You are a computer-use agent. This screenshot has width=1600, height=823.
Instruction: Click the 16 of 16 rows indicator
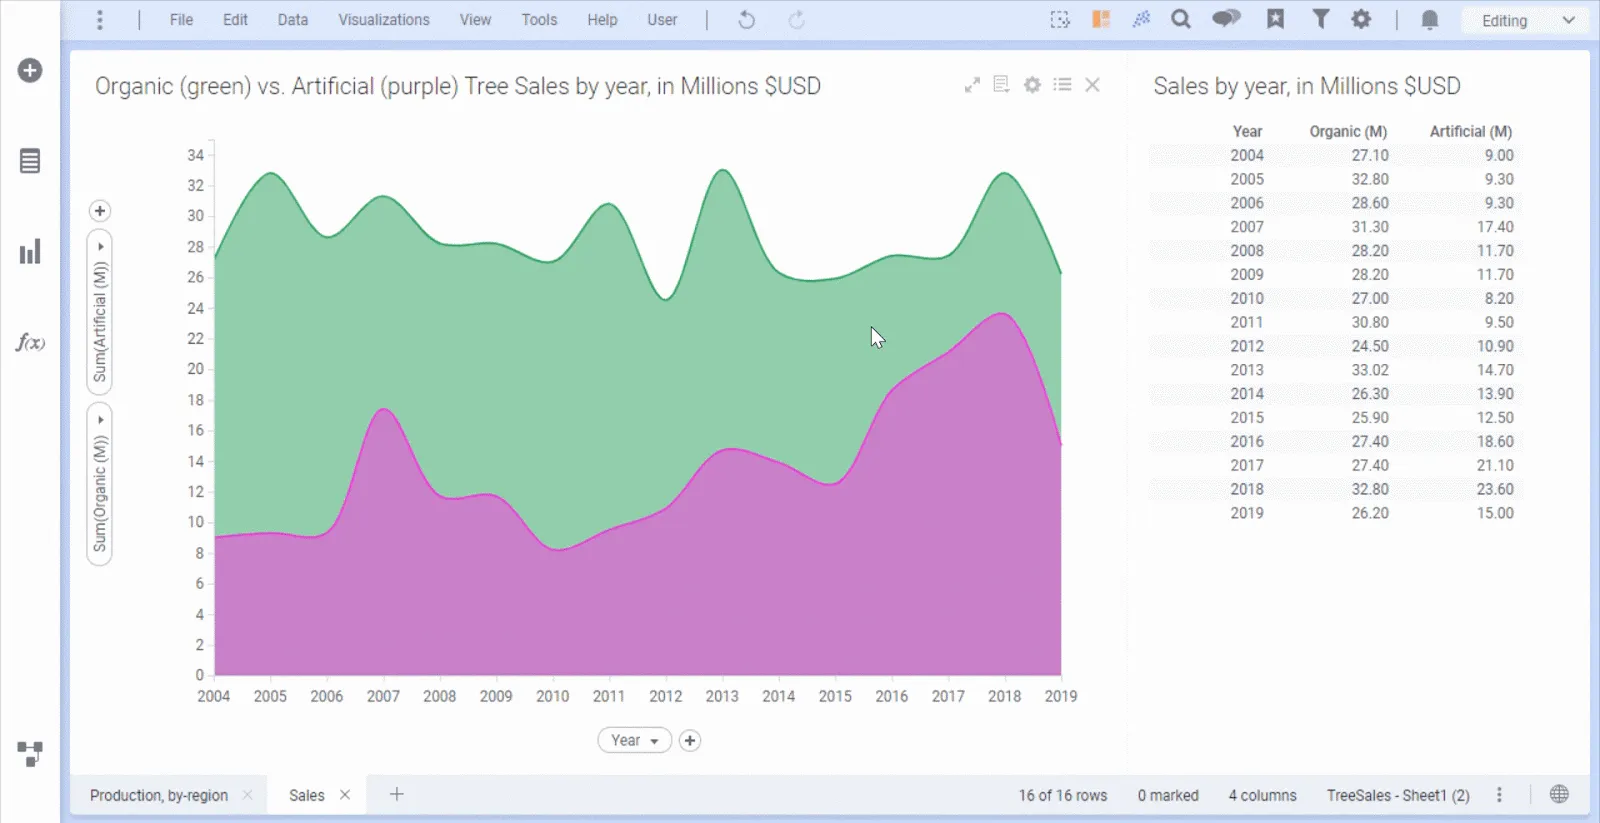coord(1063,796)
